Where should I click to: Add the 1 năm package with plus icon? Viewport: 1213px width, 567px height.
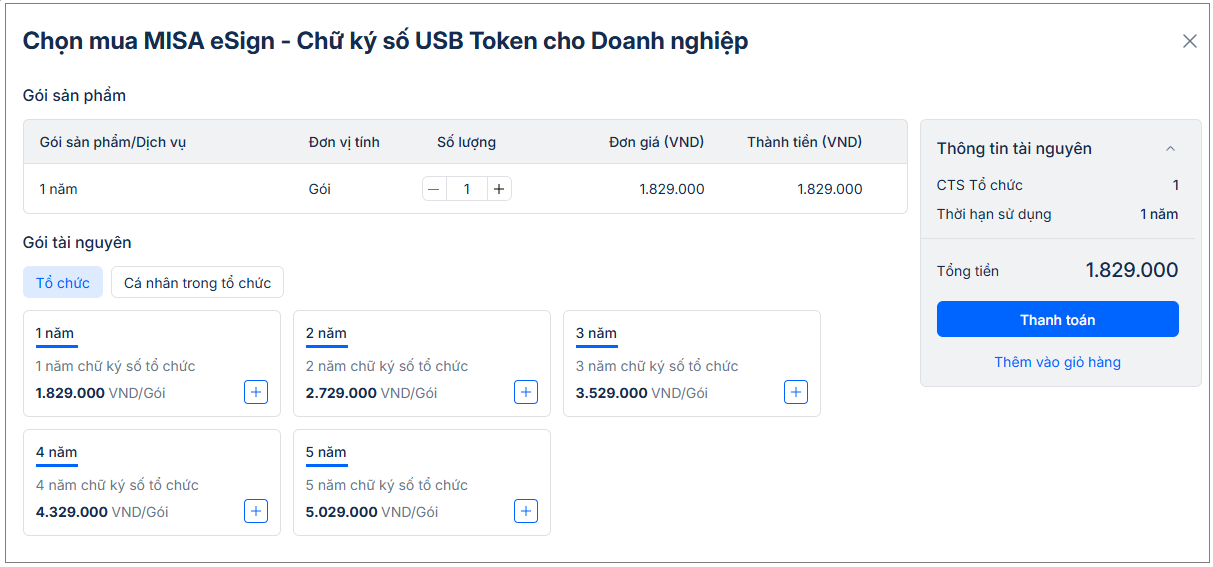click(x=256, y=392)
